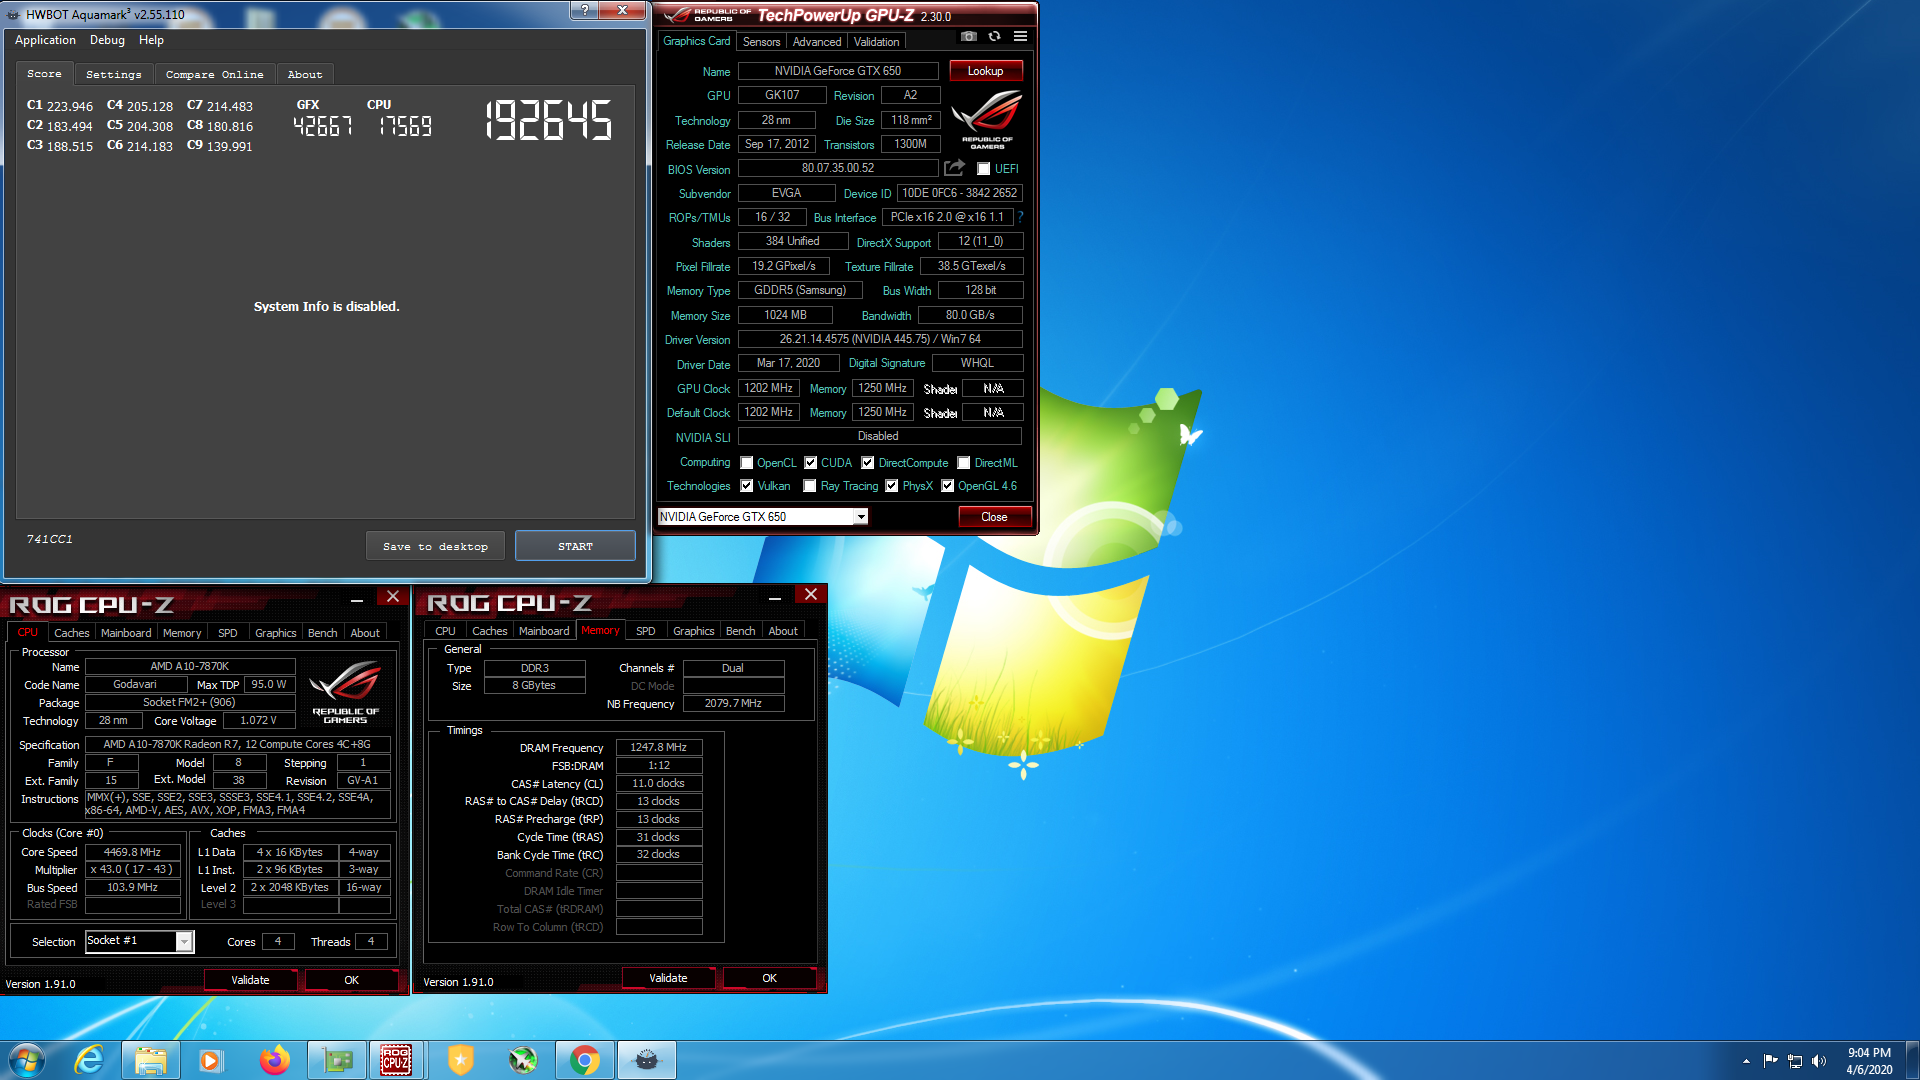Click GPU-Z refresh icon

(x=994, y=37)
